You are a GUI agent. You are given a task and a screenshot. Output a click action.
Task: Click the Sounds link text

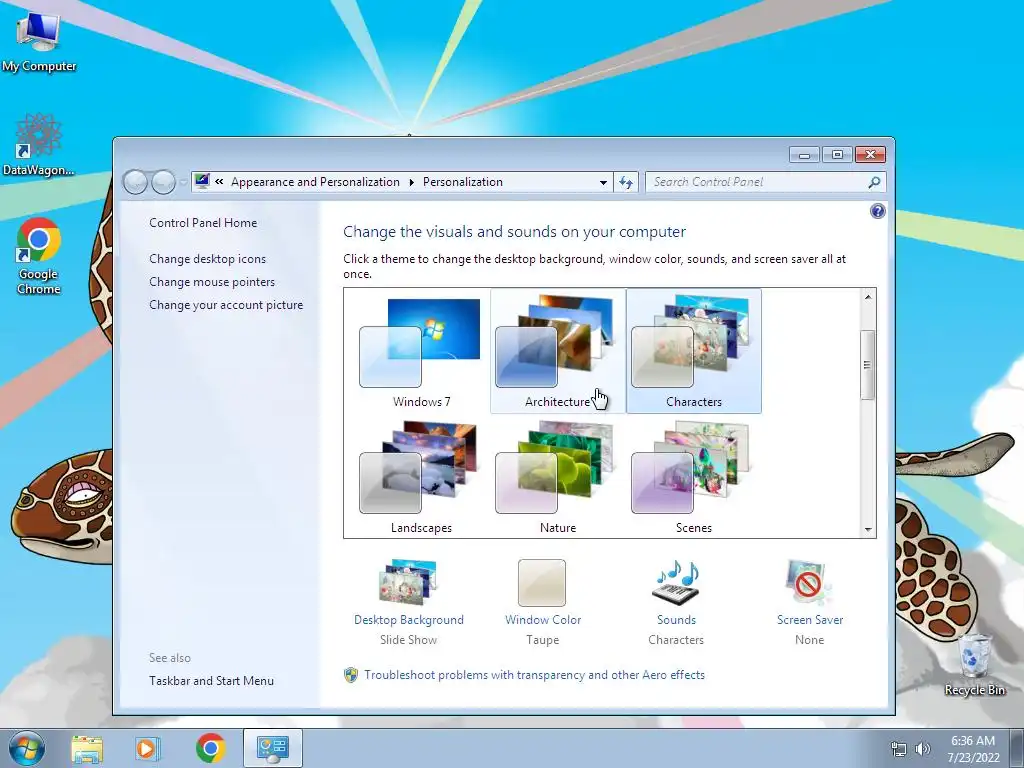point(676,620)
